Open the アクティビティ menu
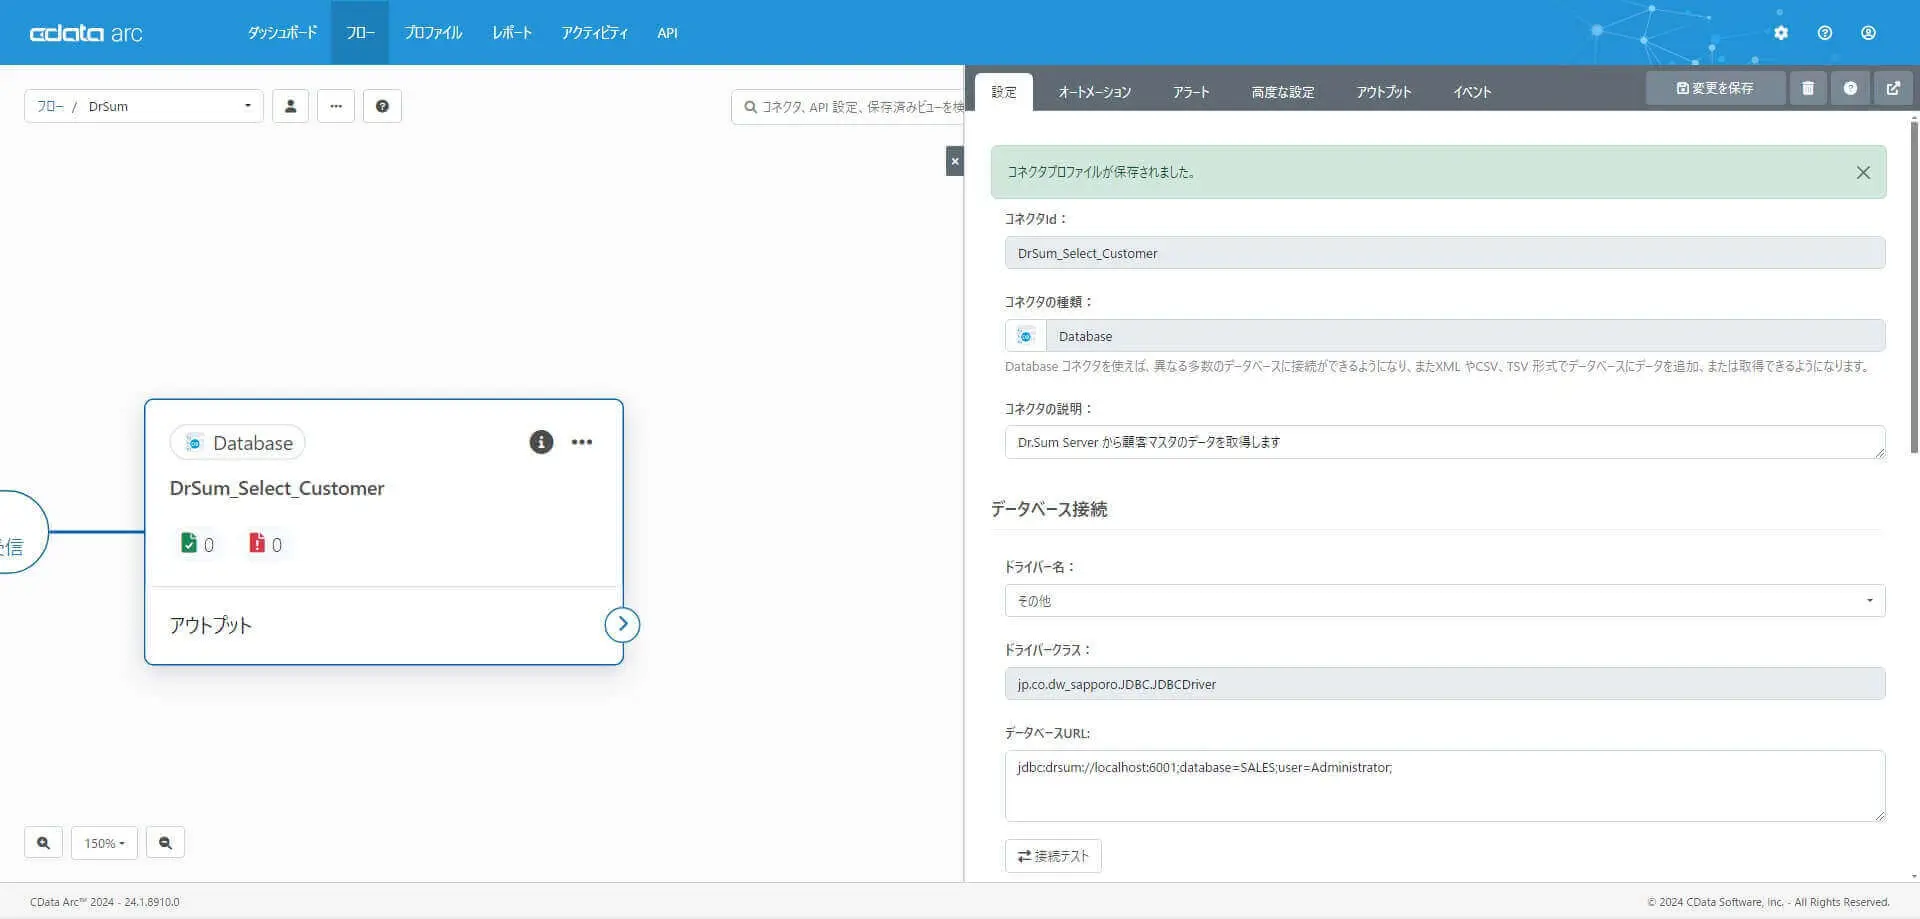The width and height of the screenshot is (1920, 919). (595, 33)
